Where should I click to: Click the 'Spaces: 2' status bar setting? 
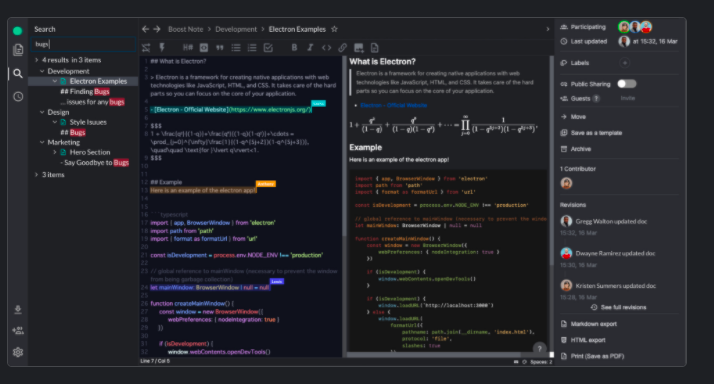(541, 362)
